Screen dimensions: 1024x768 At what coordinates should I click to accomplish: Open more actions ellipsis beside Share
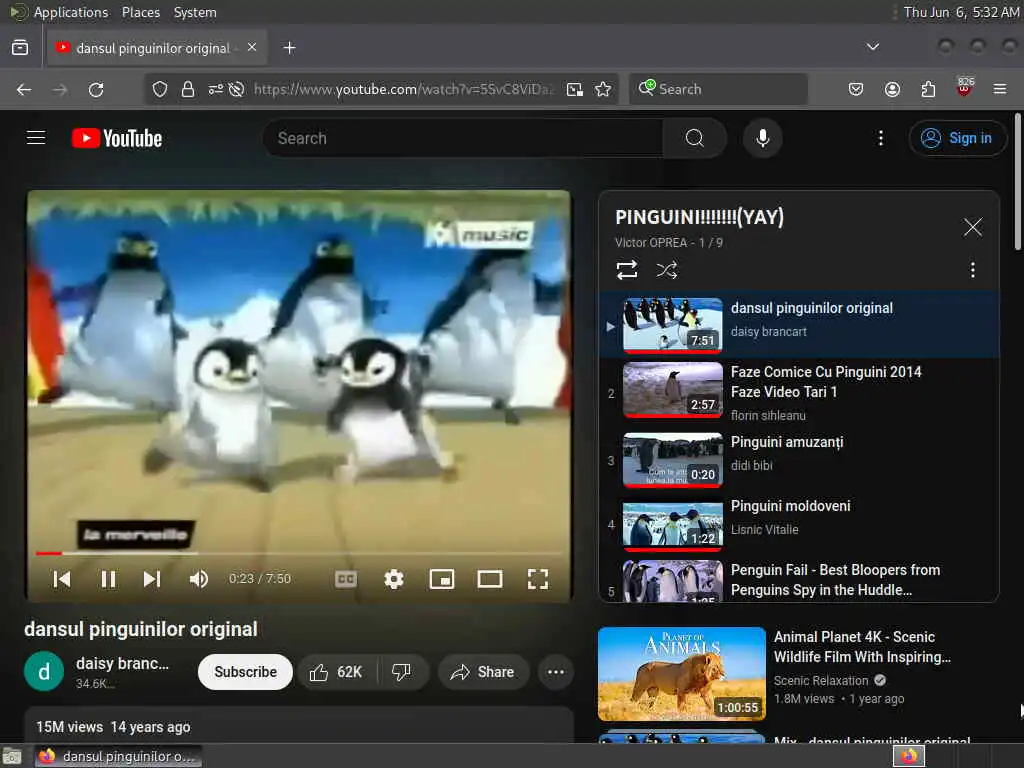pyautogui.click(x=556, y=672)
